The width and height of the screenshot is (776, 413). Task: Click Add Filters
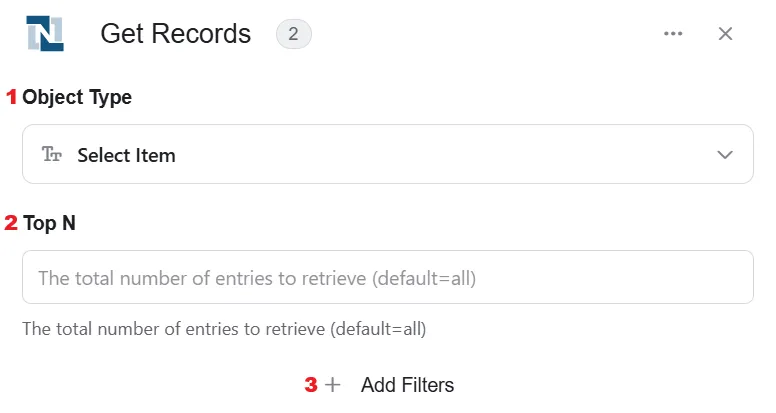407,385
